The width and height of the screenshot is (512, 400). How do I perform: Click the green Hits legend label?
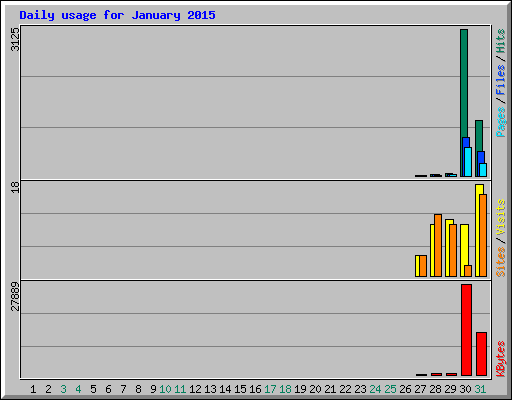501,41
